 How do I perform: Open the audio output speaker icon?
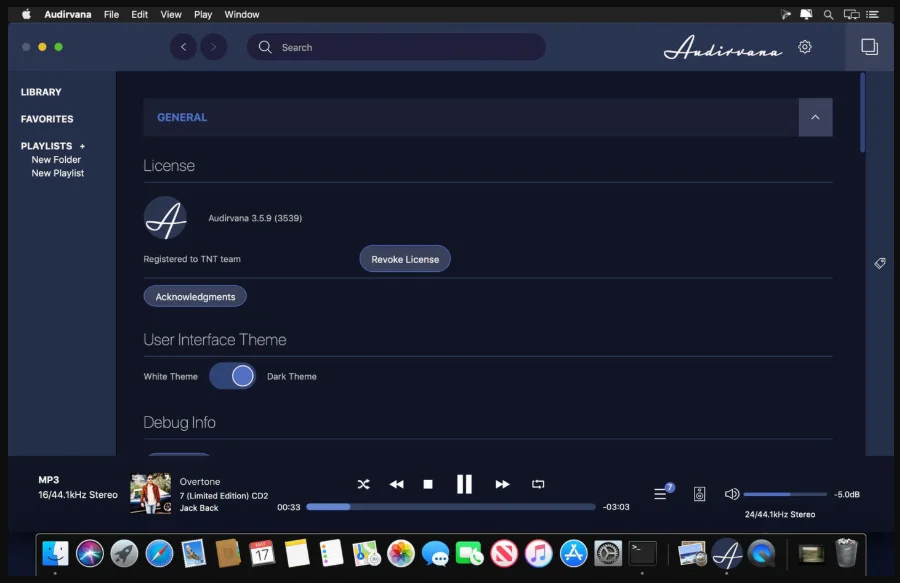(x=699, y=494)
